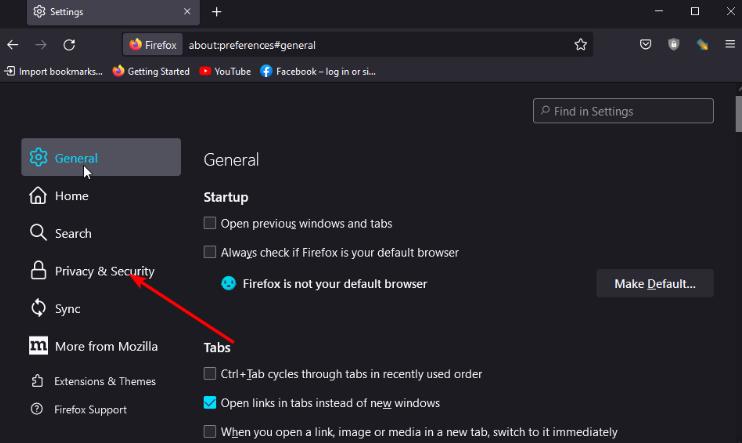
Task: Enable Open previous windows and tabs
Action: click(210, 223)
